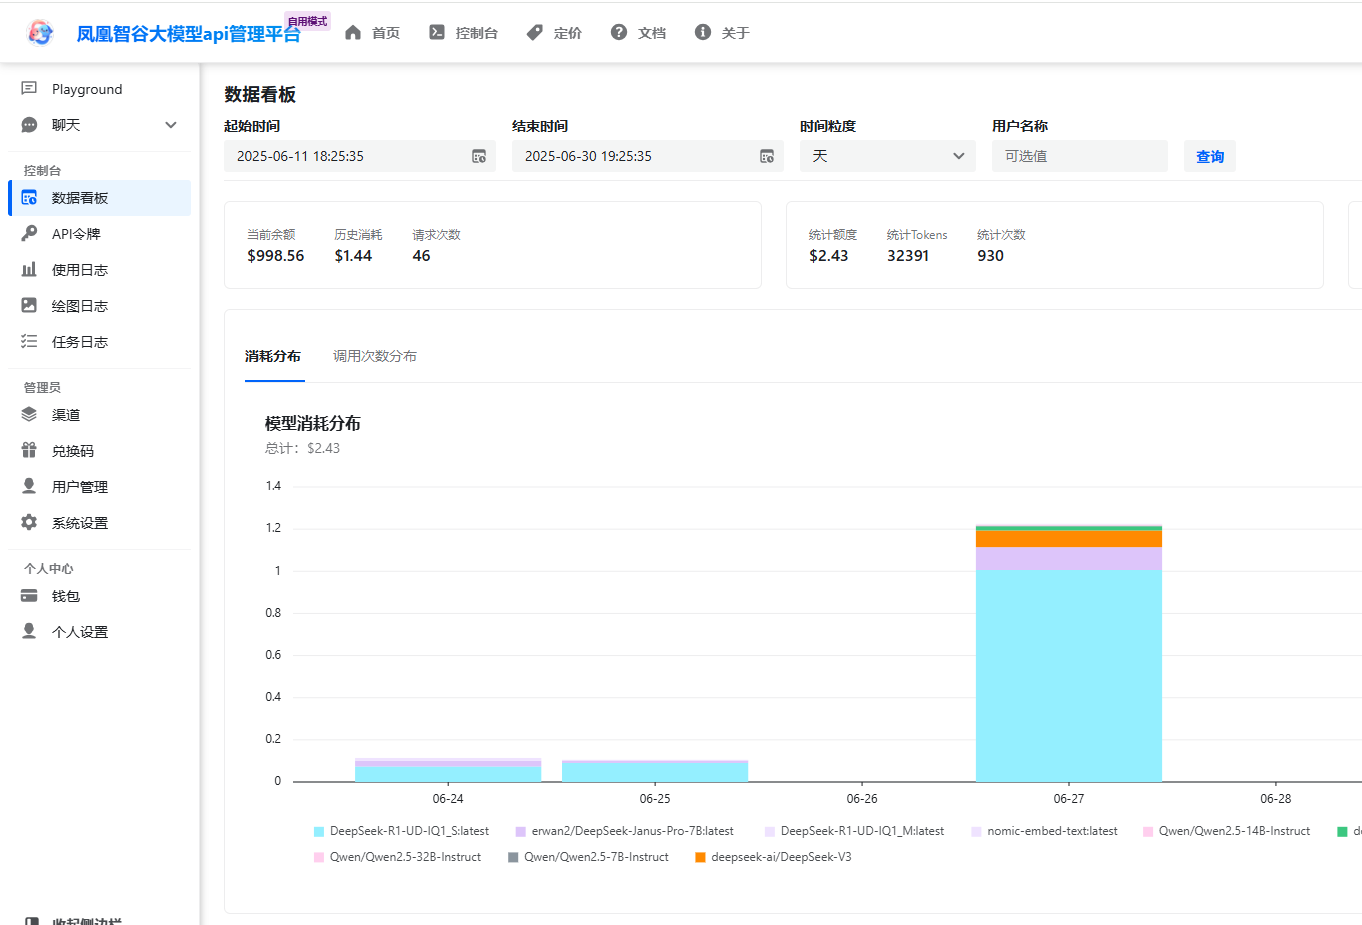Click the platform logo icon
Viewport: 1362px width, 925px height.
point(40,33)
